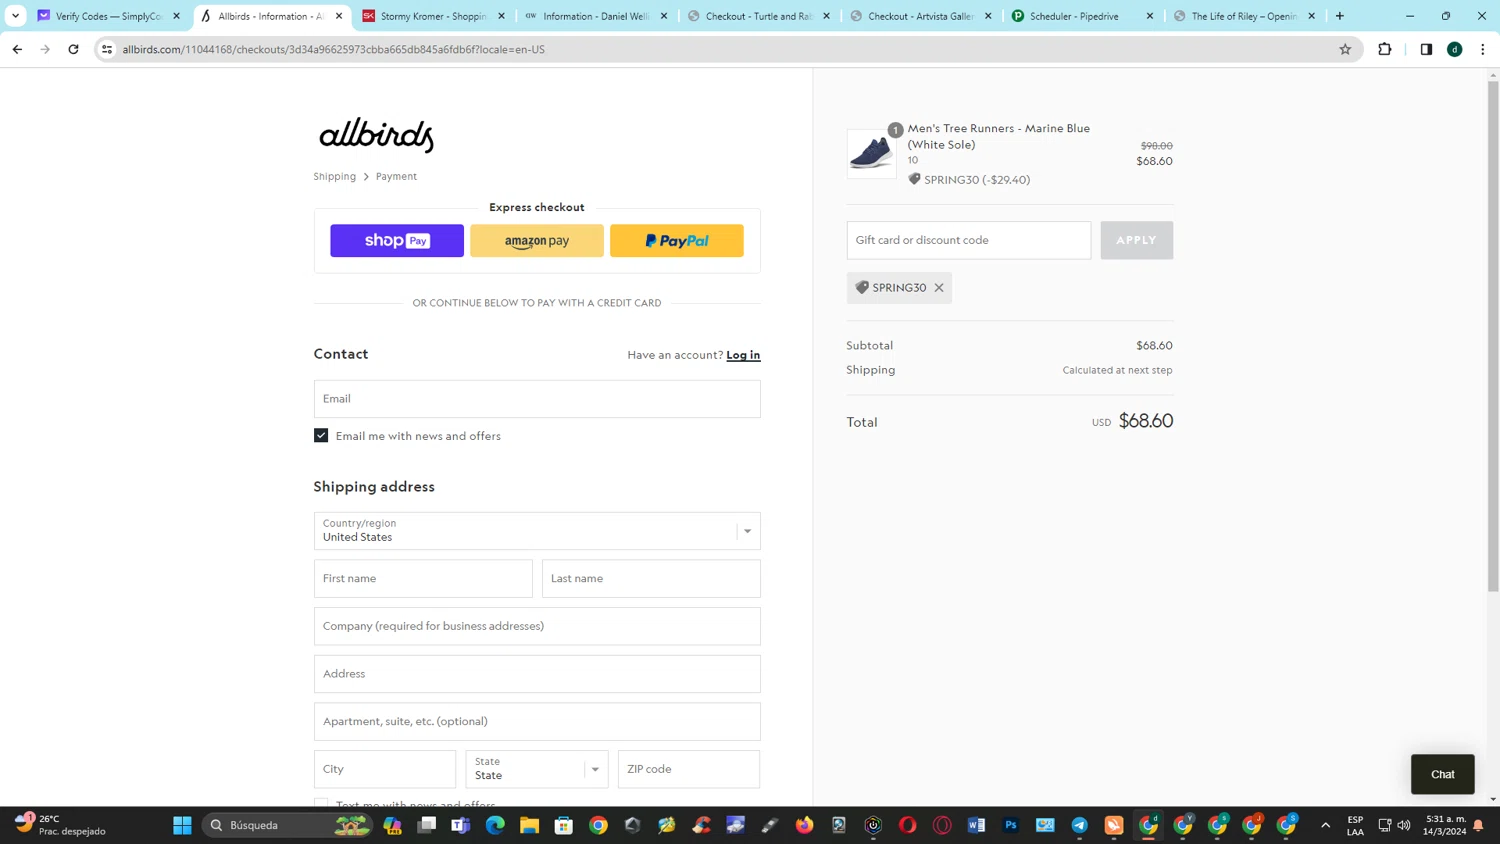Switch to The Life of Riley tab

coord(1246,16)
